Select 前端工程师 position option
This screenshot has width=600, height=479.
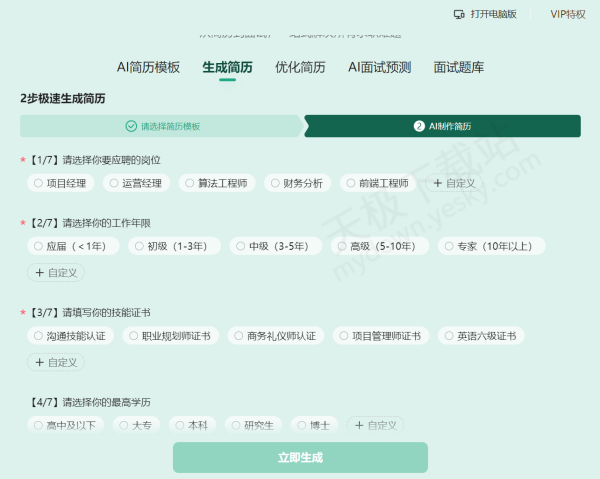(x=375, y=183)
